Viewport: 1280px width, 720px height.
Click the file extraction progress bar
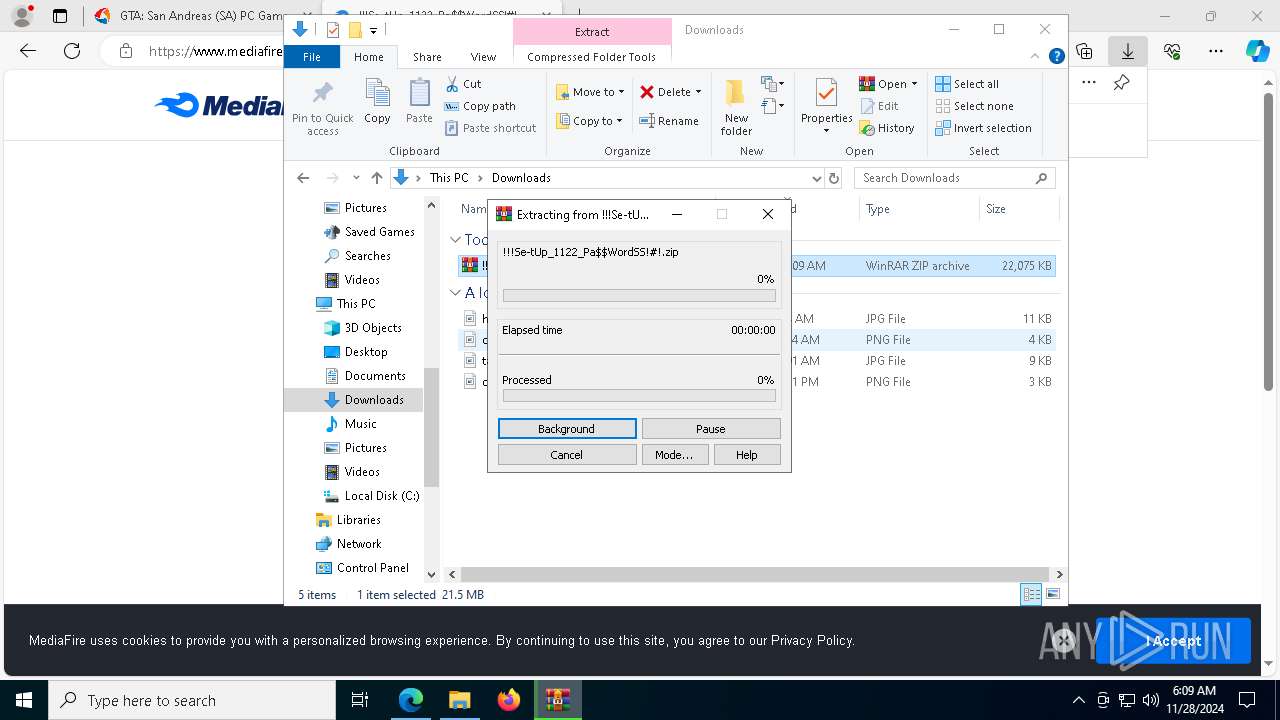639,296
